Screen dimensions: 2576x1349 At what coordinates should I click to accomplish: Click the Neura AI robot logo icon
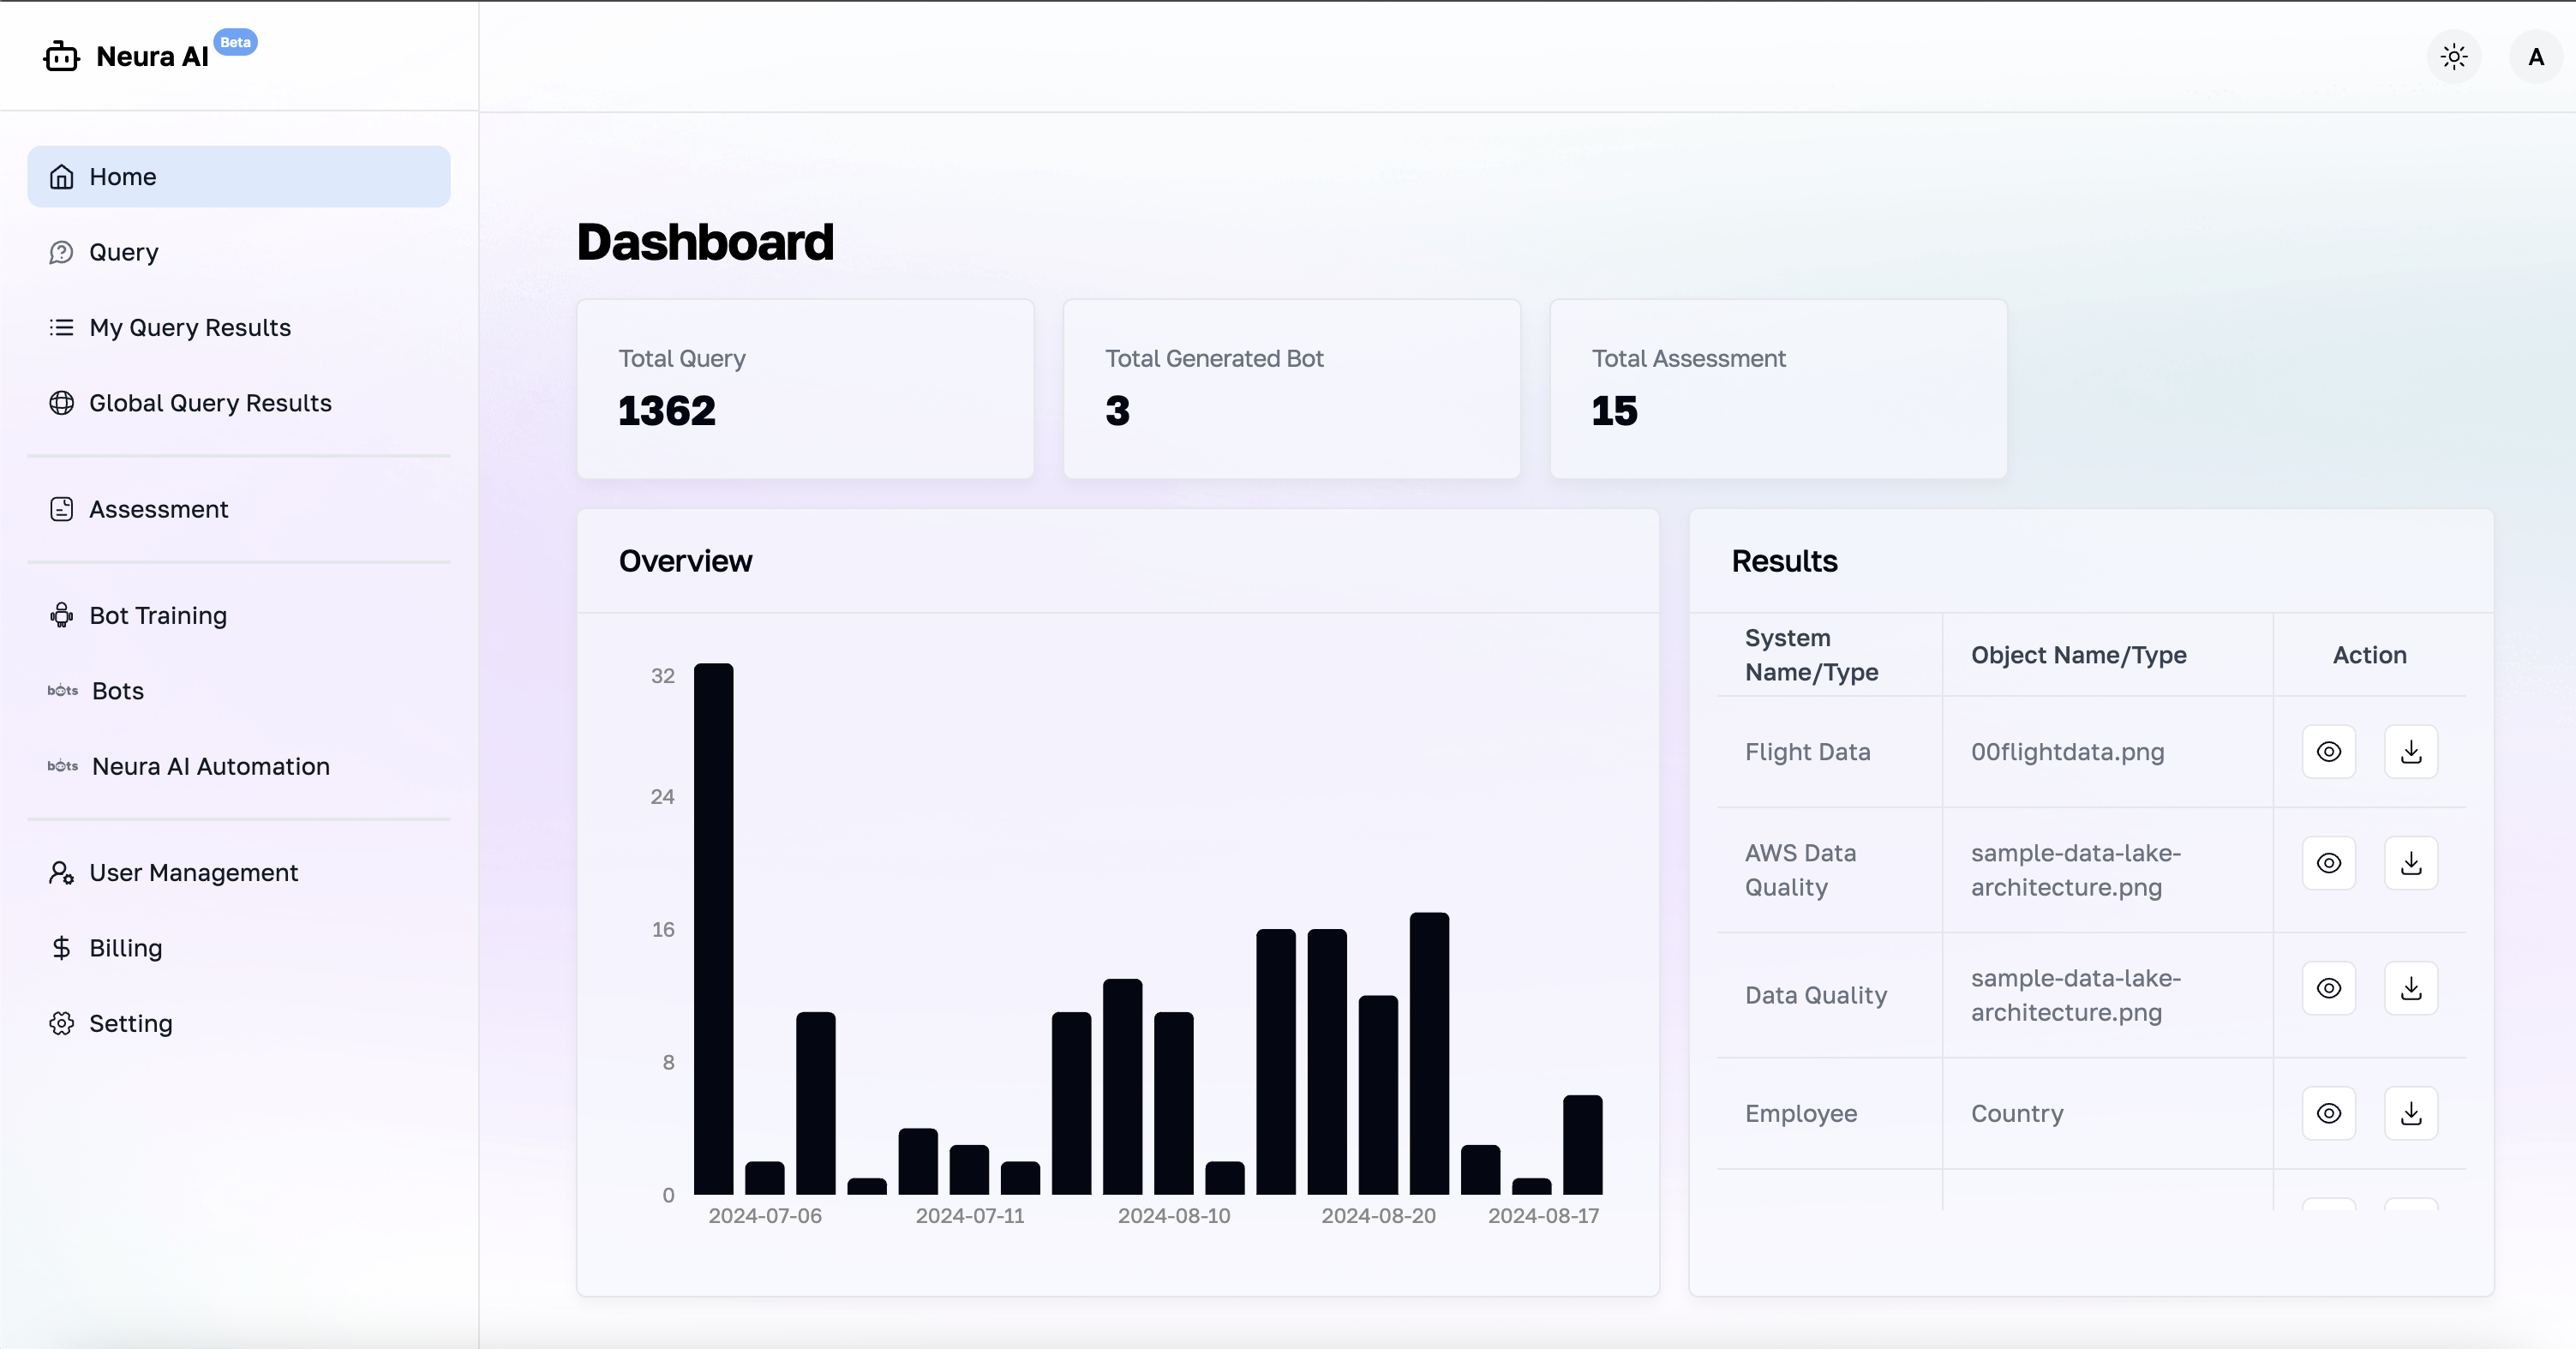(x=61, y=57)
